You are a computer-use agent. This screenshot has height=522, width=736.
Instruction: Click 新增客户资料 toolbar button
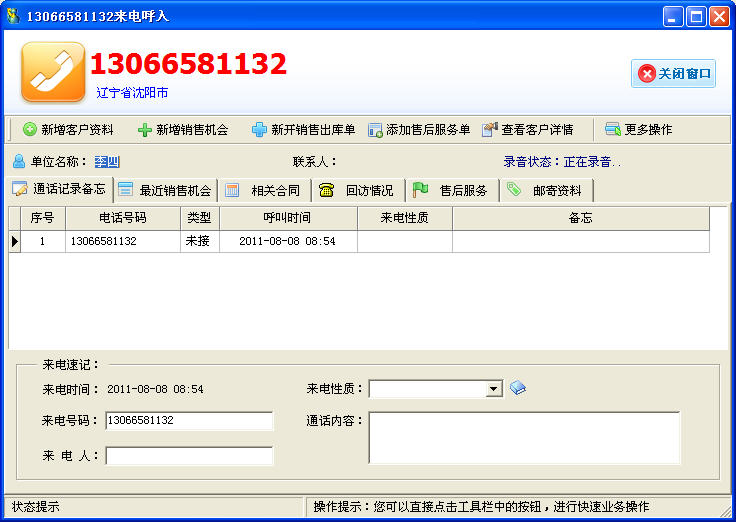[68, 130]
